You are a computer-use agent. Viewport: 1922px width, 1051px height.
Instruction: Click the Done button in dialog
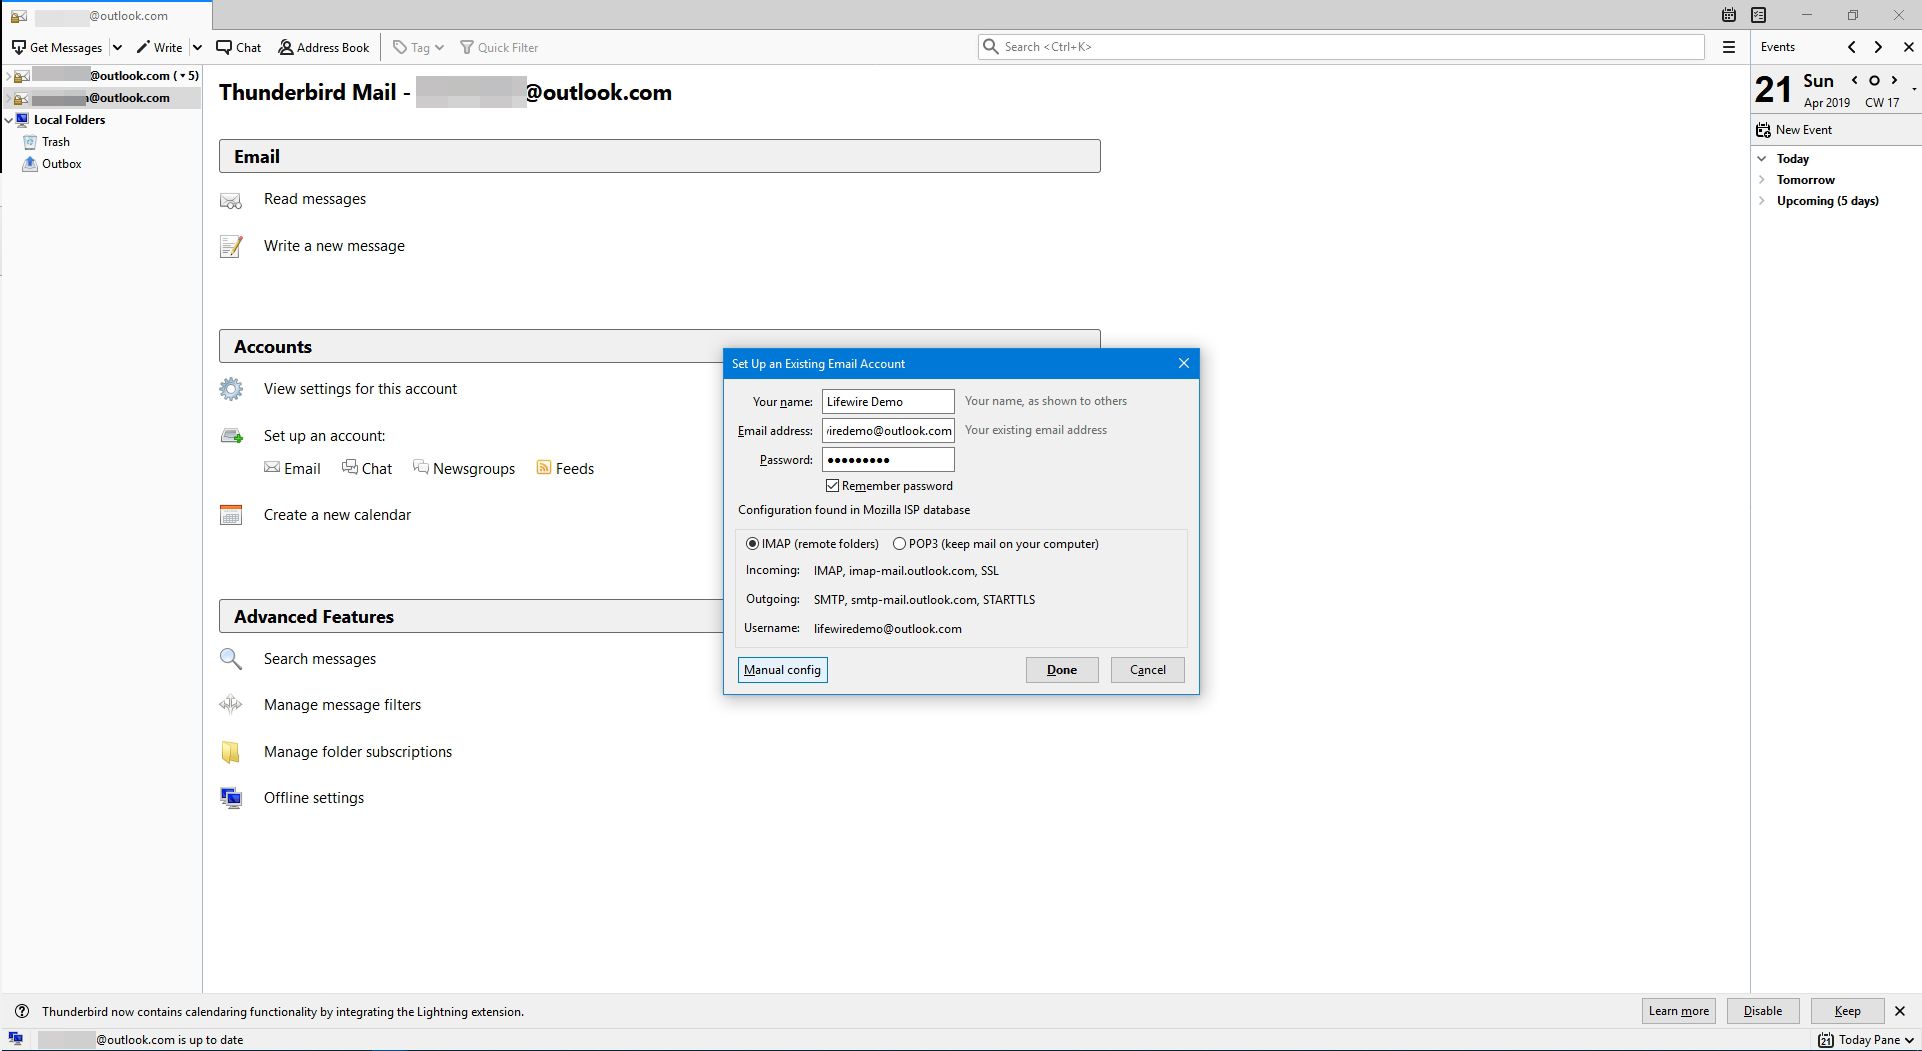[x=1062, y=670]
